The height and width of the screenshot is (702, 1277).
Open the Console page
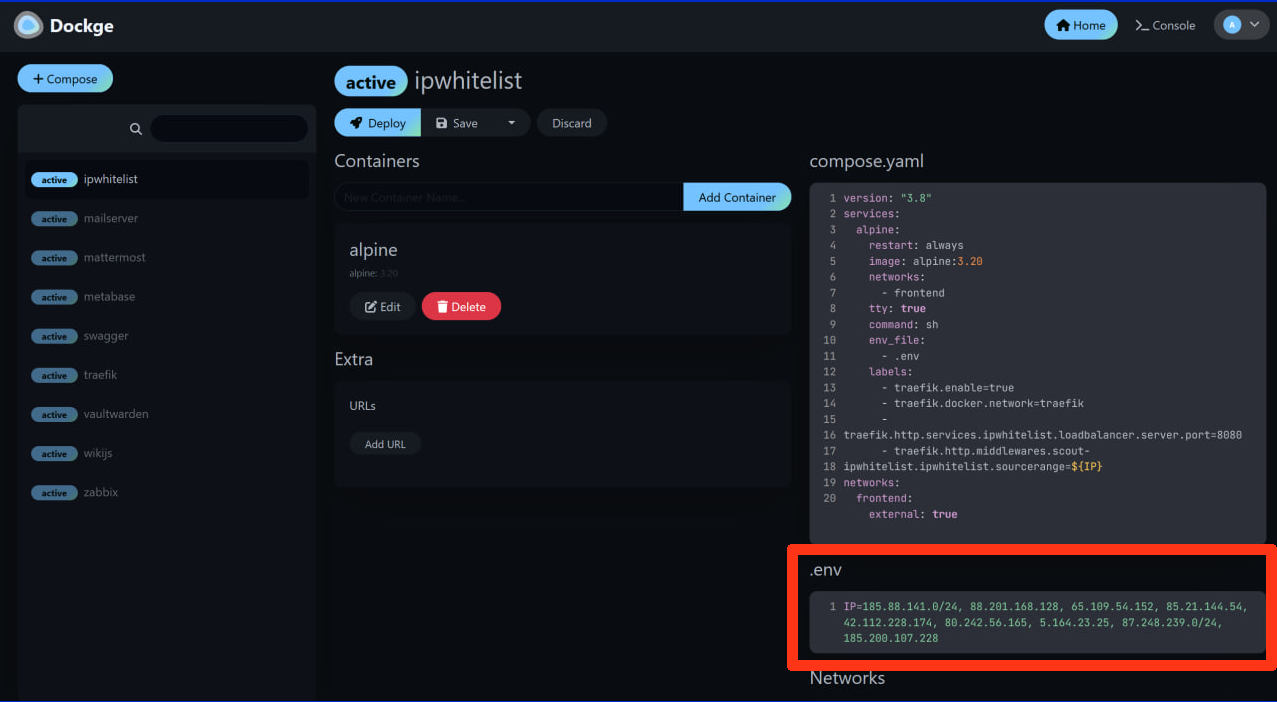pyautogui.click(x=1165, y=25)
